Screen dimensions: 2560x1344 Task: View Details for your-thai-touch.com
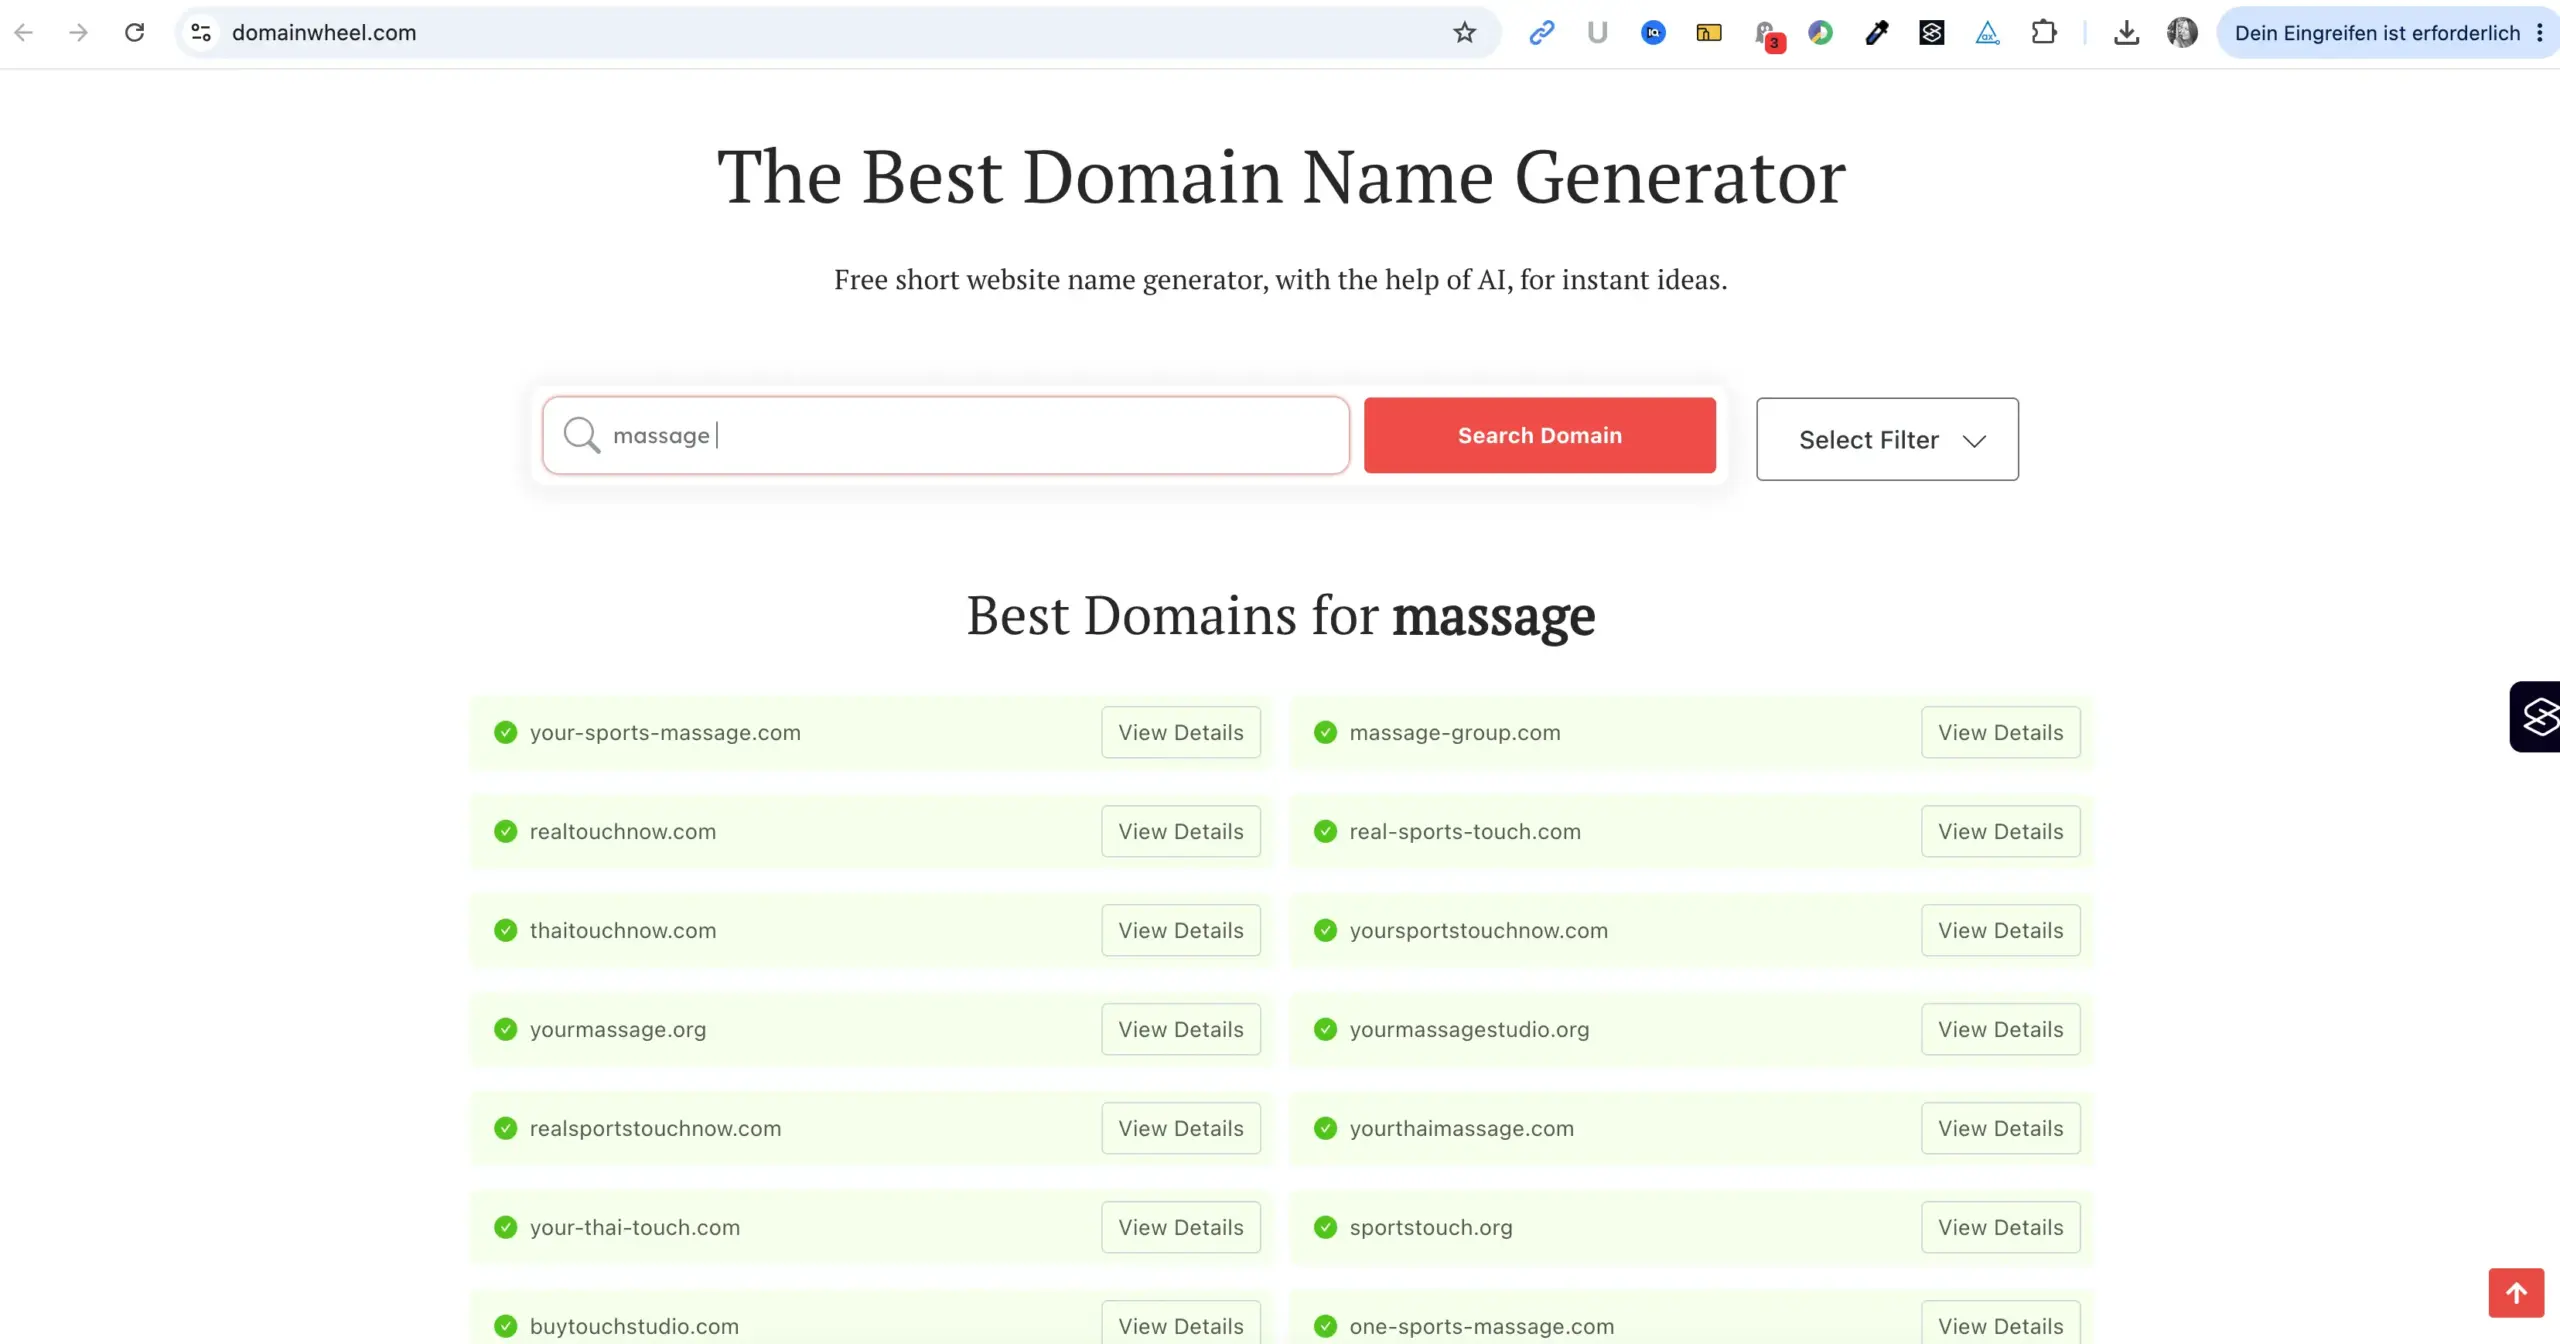pyautogui.click(x=1181, y=1227)
